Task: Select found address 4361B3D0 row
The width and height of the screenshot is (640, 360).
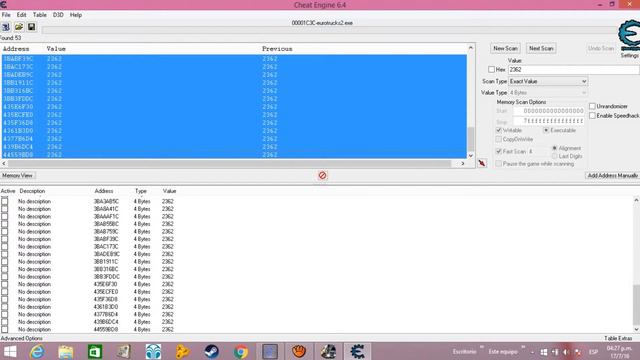Action: click(x=234, y=131)
